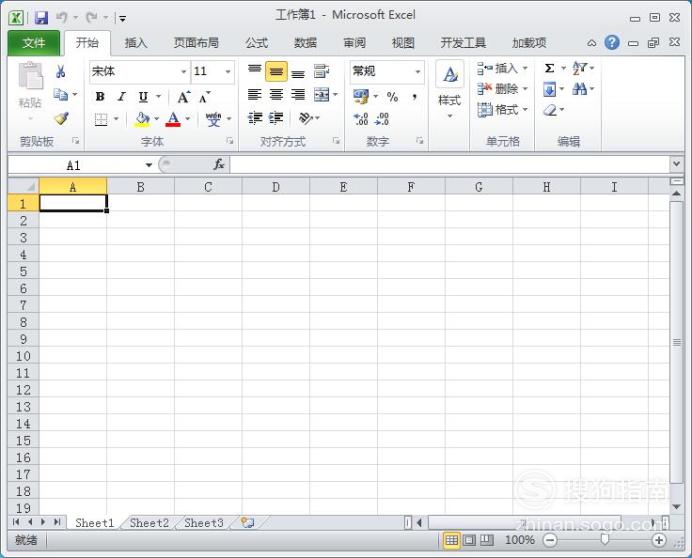Switch to the 插入 ribbon tab
692x558 pixels.
point(135,43)
